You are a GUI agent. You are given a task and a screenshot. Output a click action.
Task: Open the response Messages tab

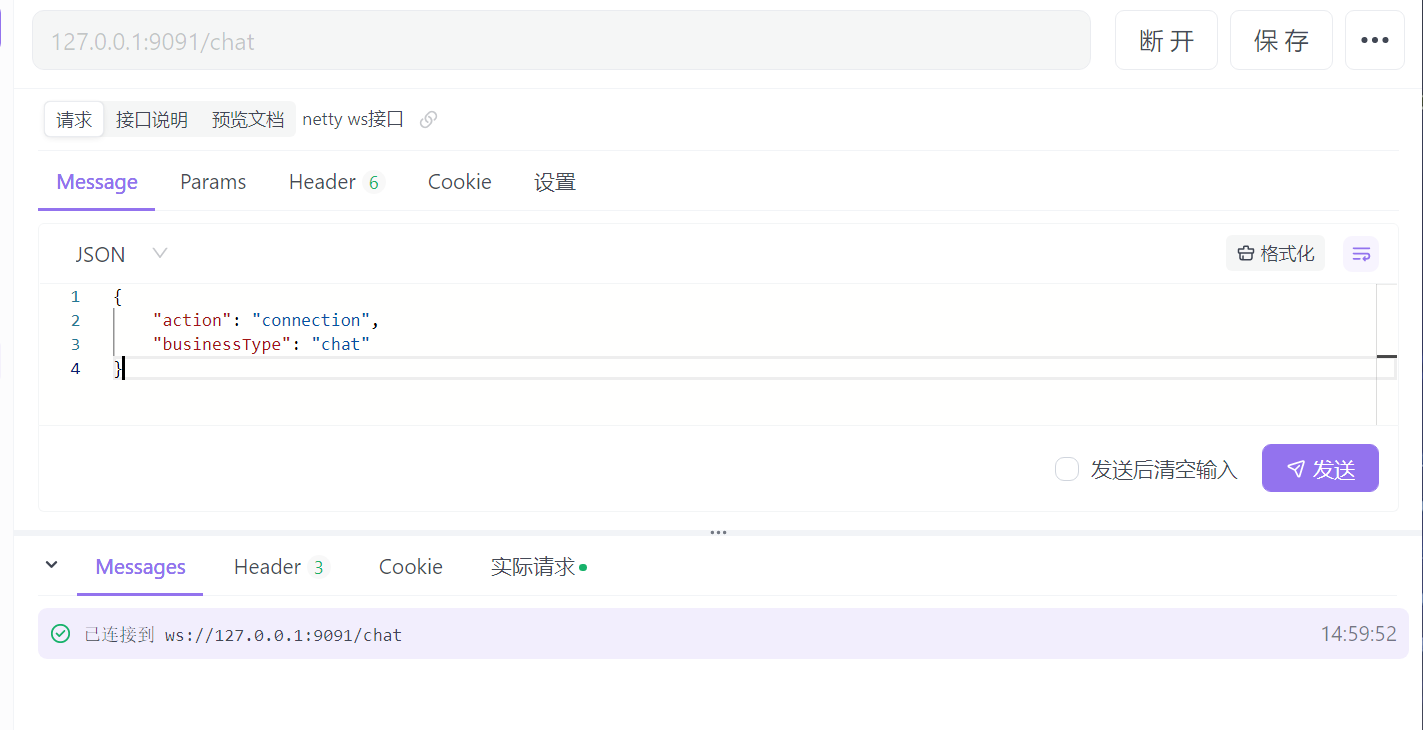[140, 567]
